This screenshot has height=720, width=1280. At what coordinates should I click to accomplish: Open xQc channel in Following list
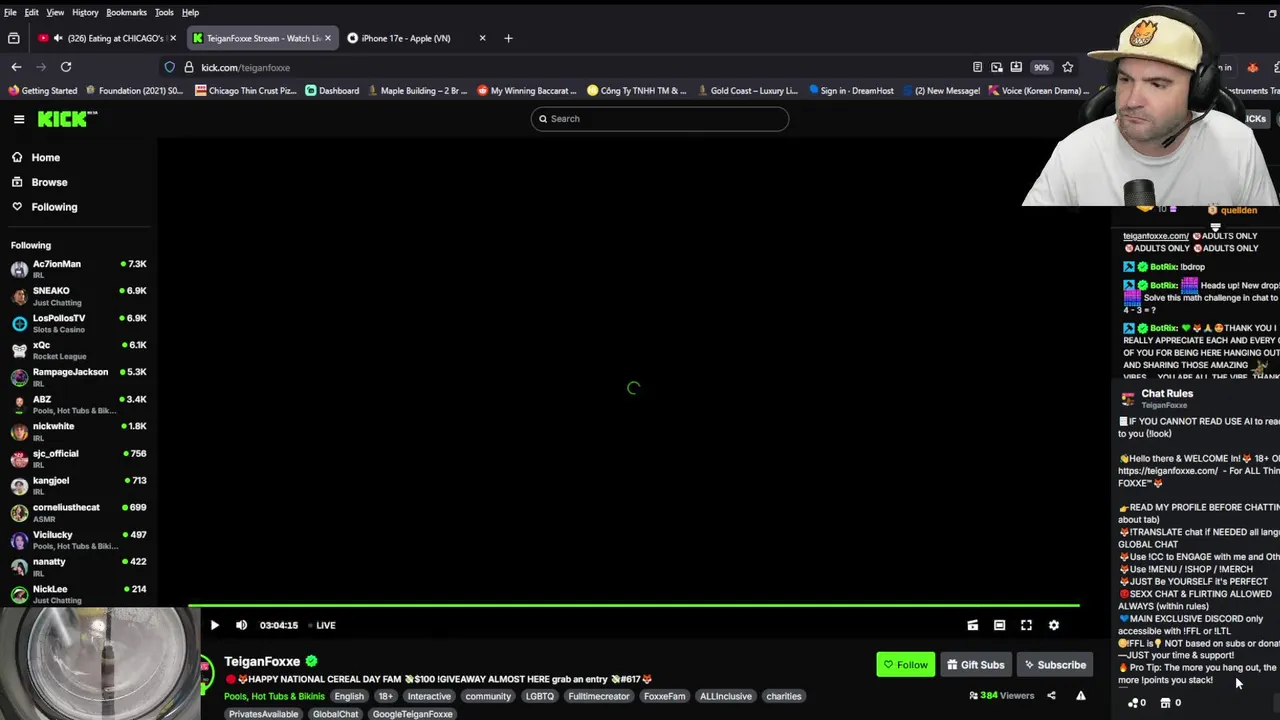78,350
